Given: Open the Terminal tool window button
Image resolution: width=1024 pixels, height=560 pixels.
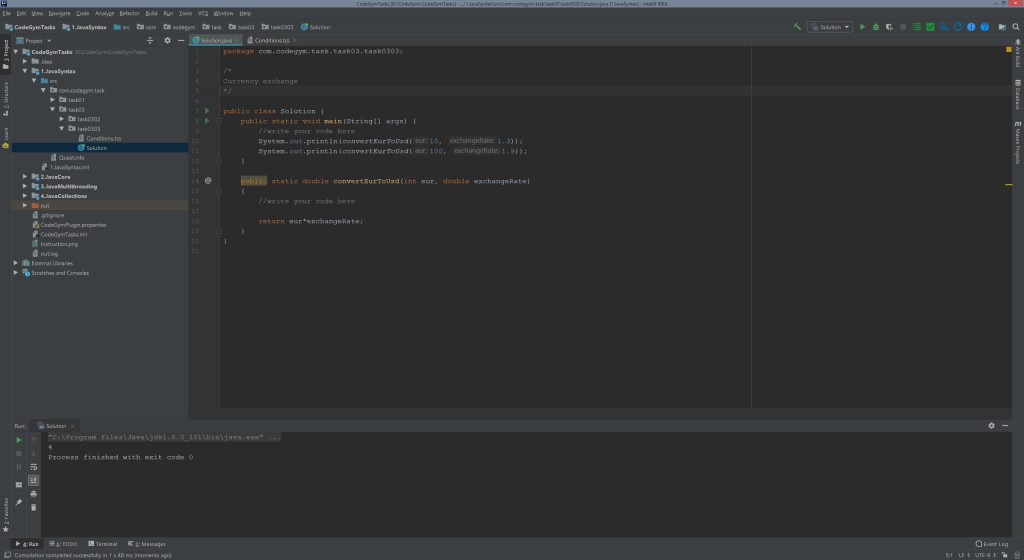Looking at the screenshot, I should [x=104, y=544].
